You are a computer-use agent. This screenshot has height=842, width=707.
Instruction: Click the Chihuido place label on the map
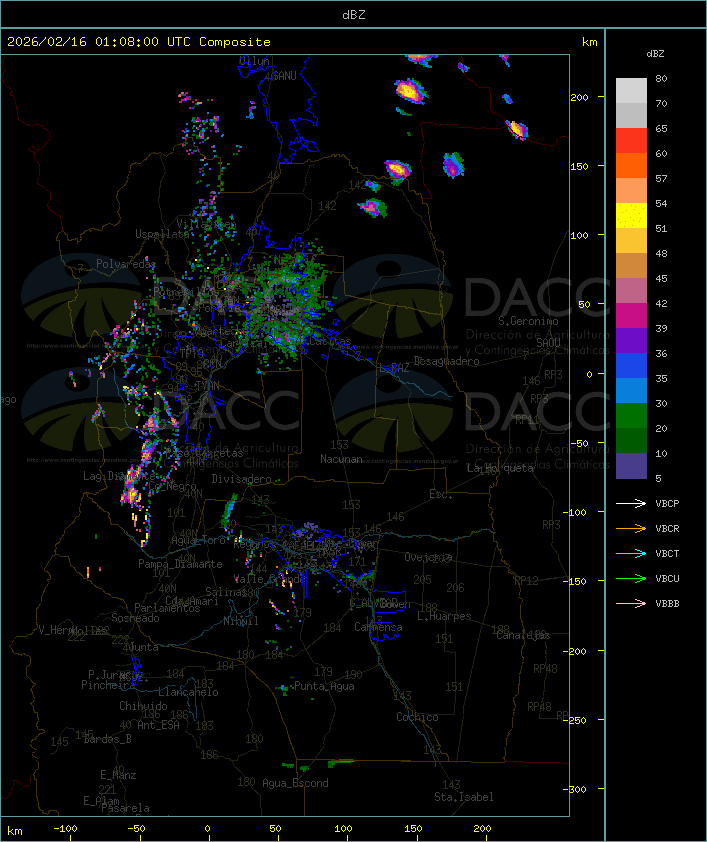[143, 706]
